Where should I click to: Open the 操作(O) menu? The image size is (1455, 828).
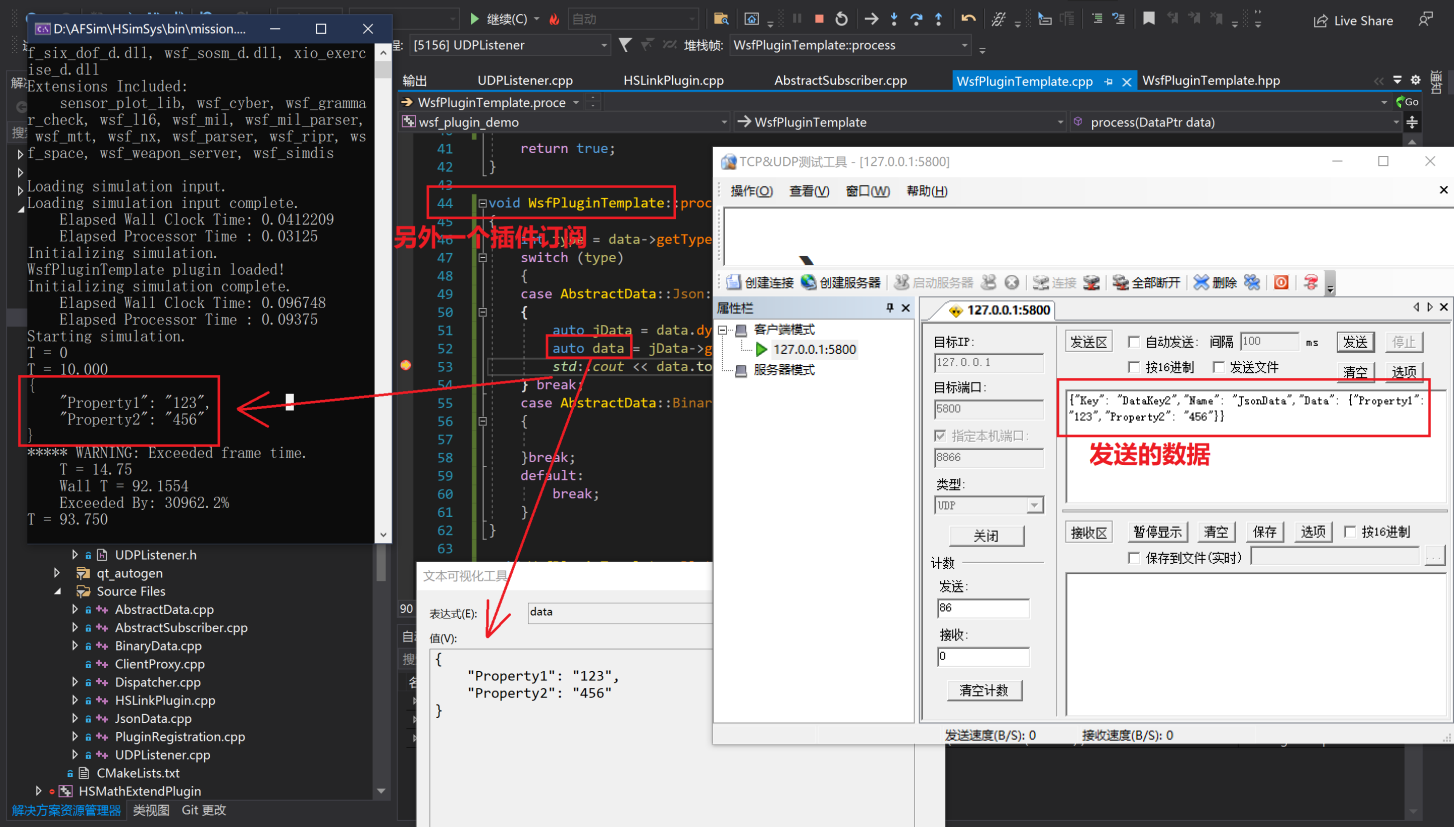click(x=751, y=191)
